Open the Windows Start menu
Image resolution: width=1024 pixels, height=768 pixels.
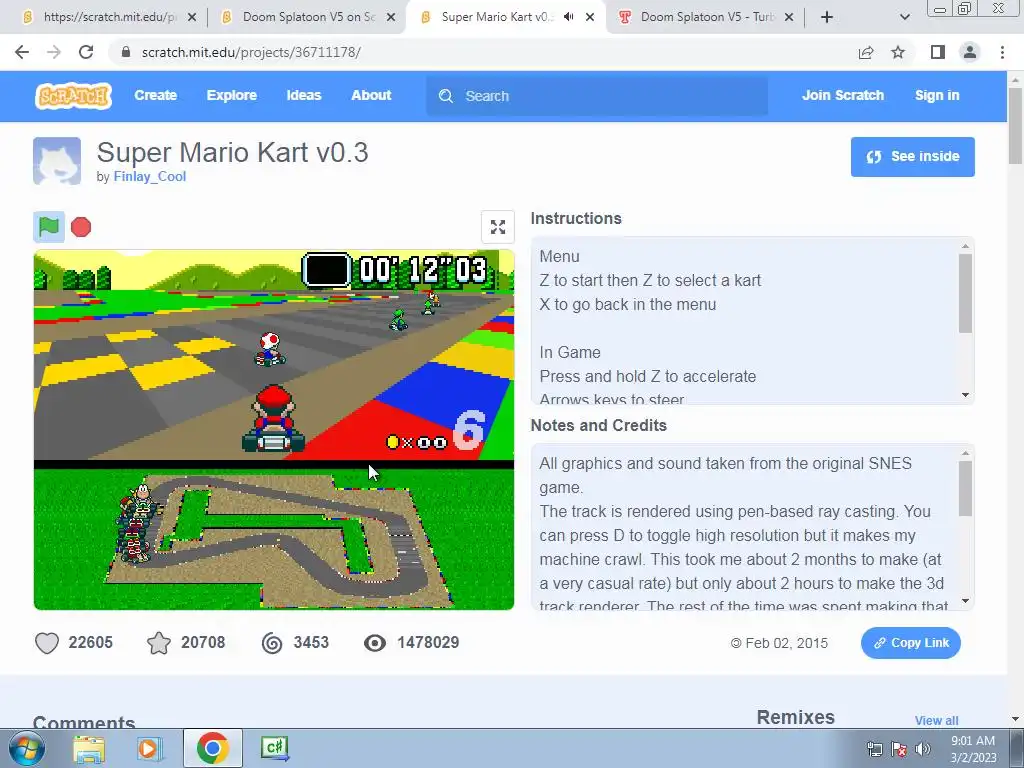26,748
